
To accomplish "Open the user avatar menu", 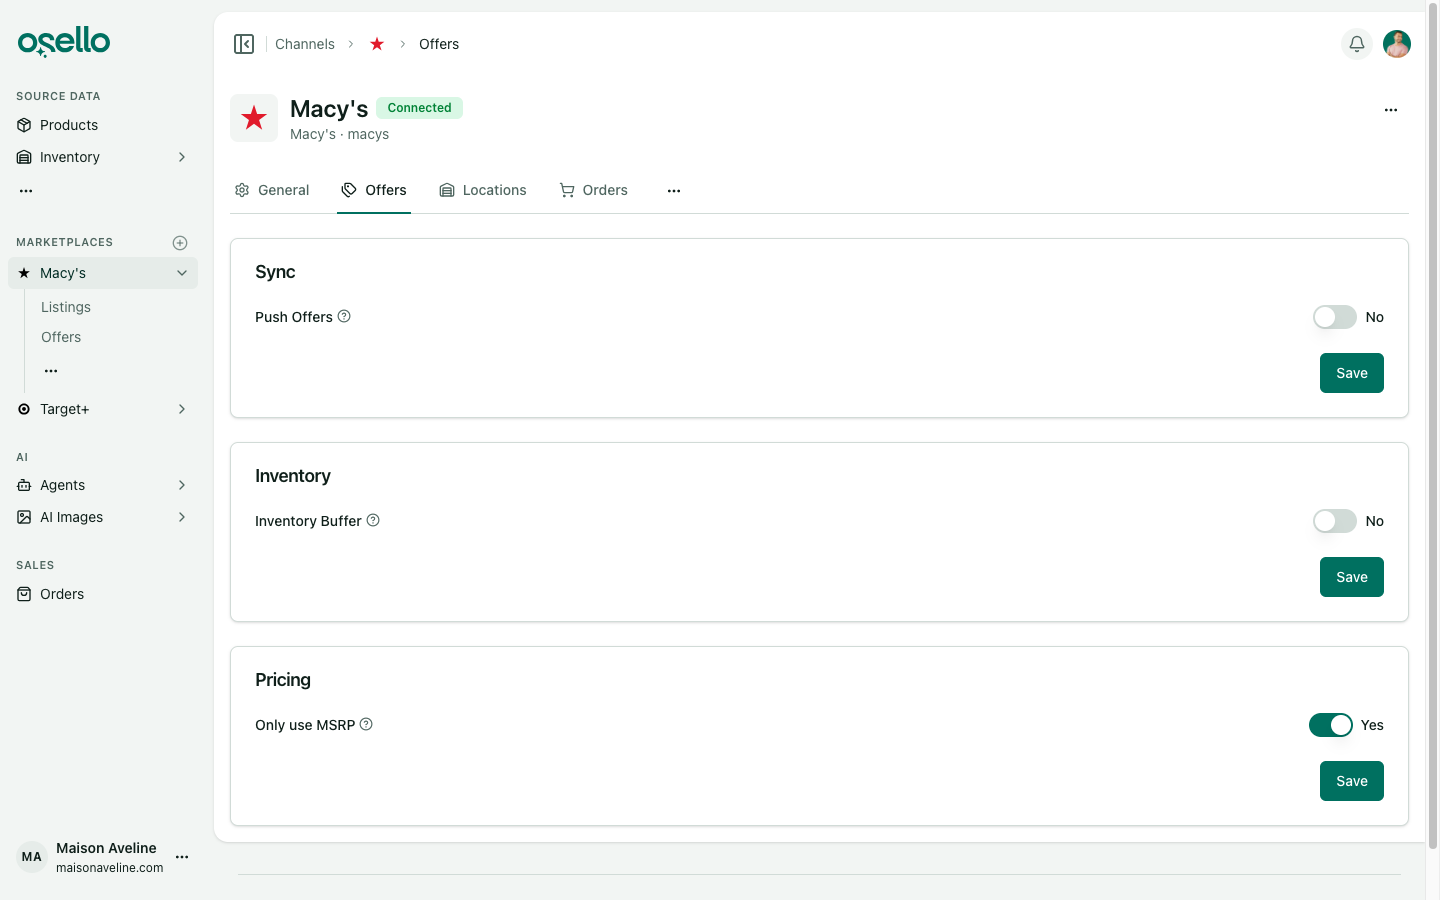I will click(1397, 44).
